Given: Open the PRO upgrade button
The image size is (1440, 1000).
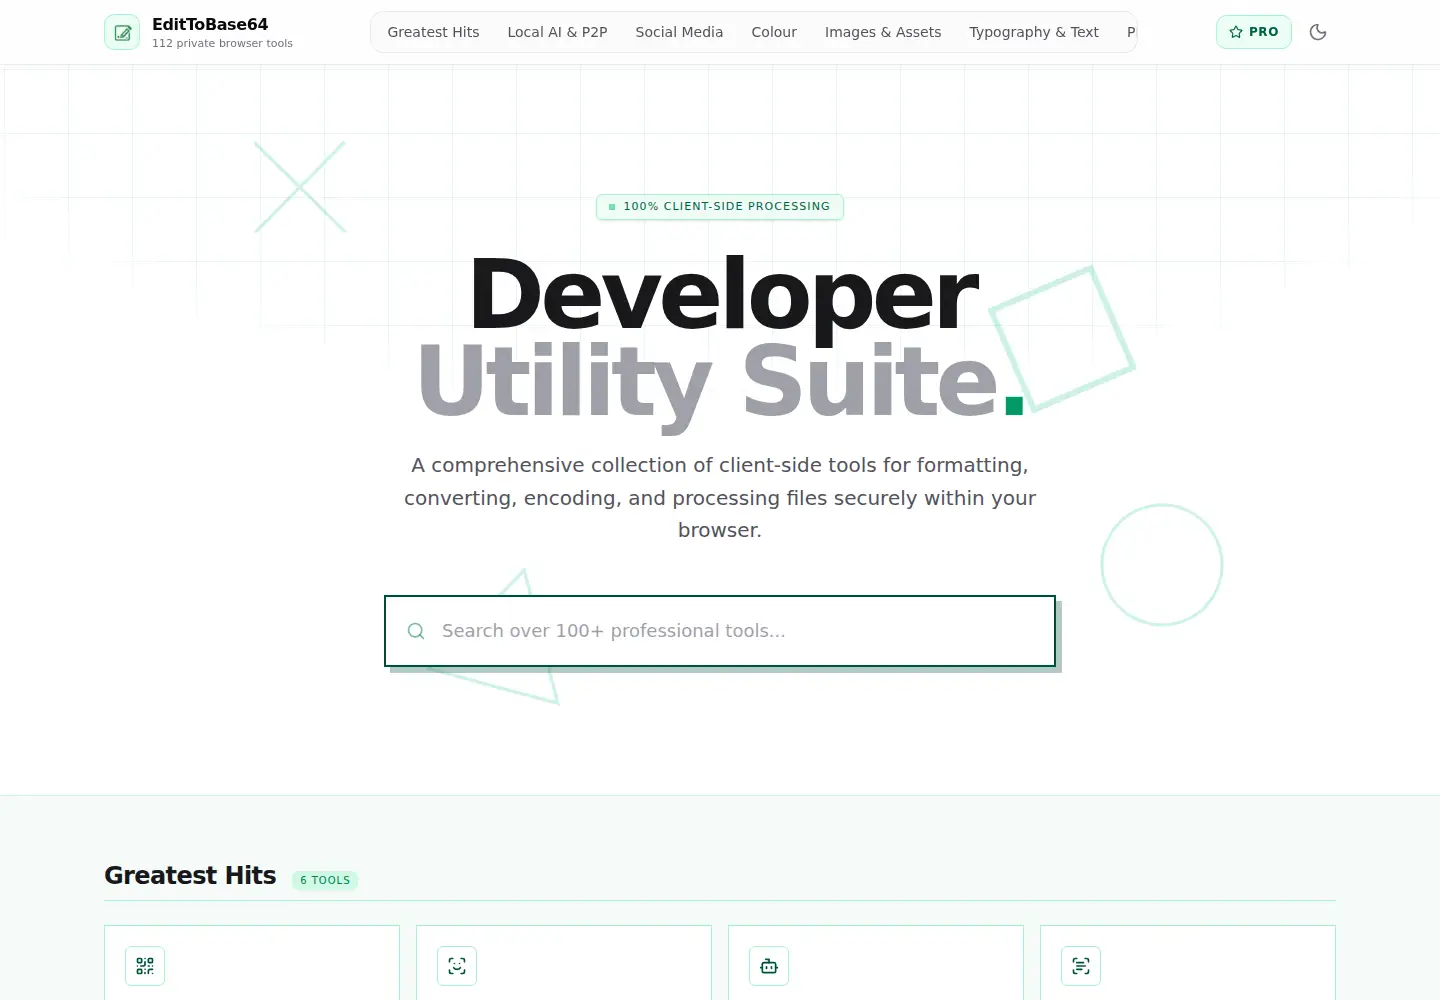Looking at the screenshot, I should [1254, 32].
